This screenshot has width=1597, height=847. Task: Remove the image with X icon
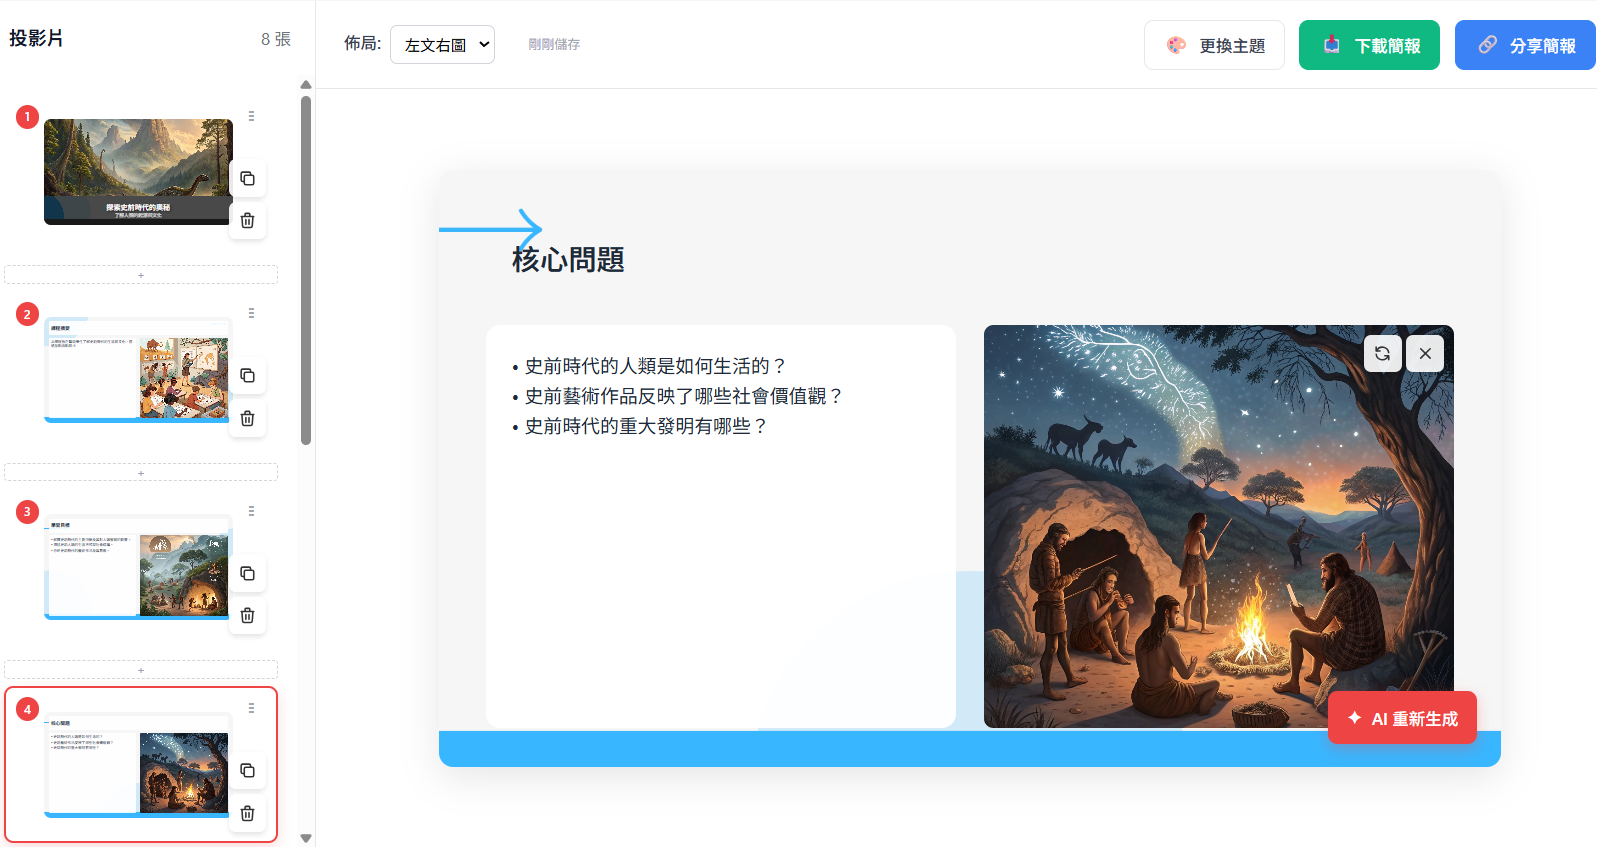(x=1425, y=353)
